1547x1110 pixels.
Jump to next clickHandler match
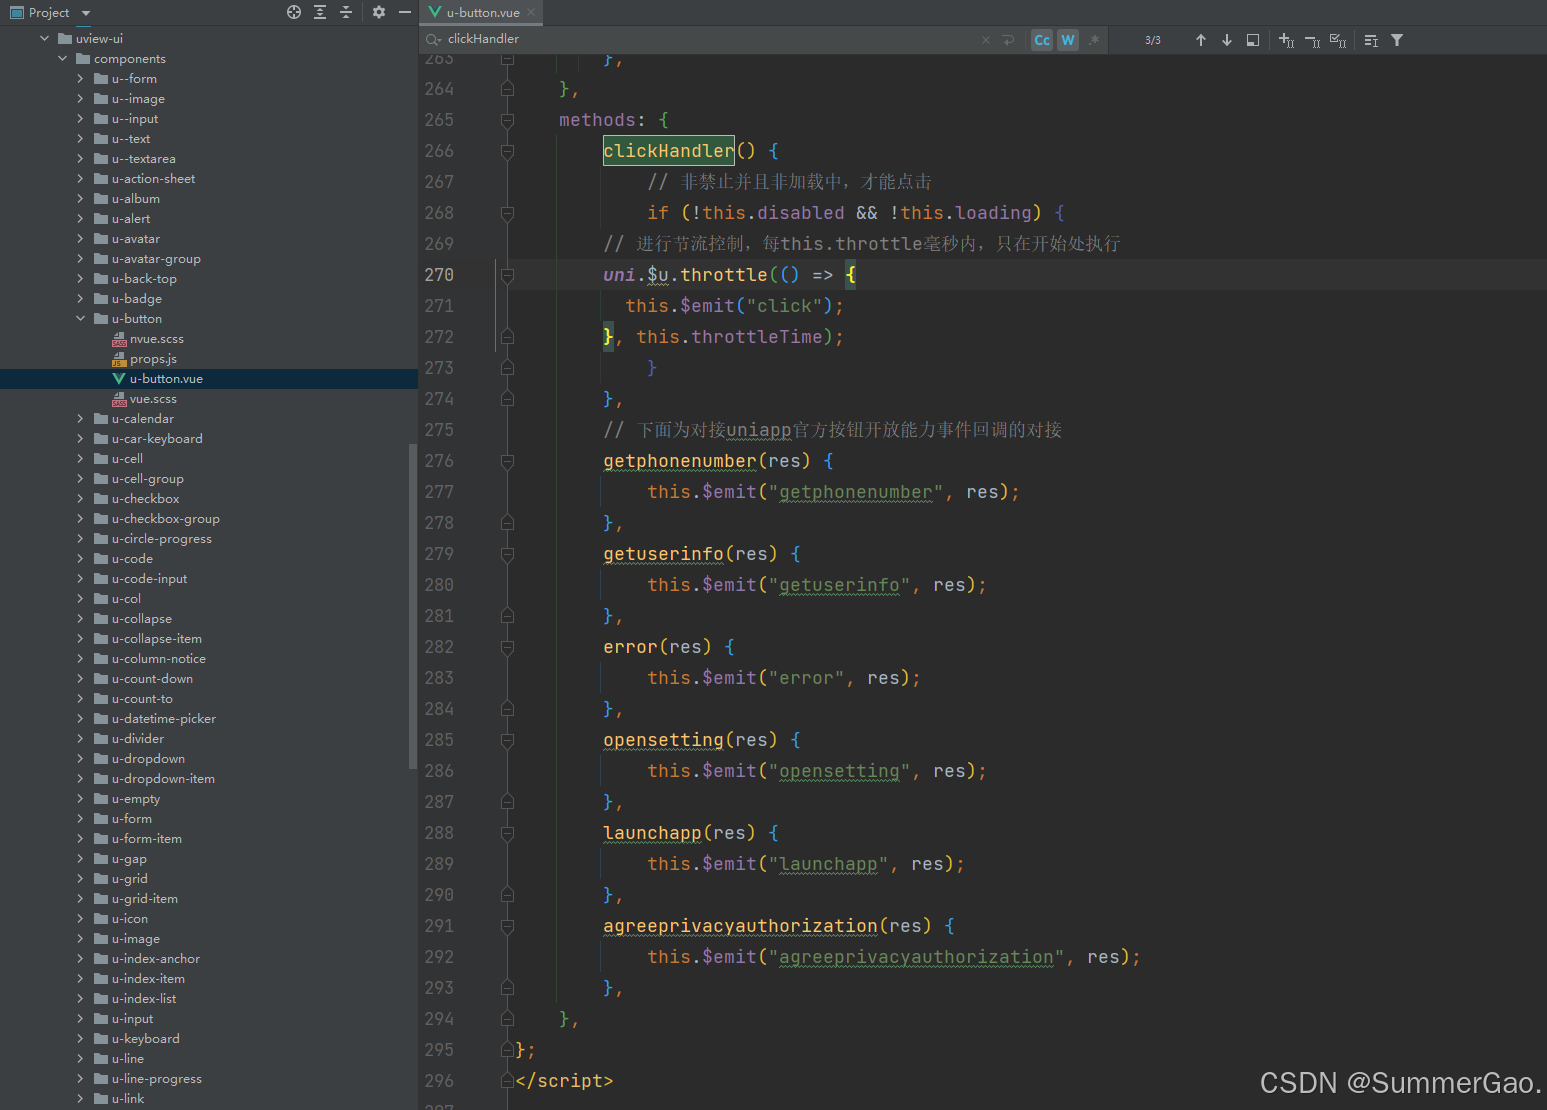pos(1227,39)
